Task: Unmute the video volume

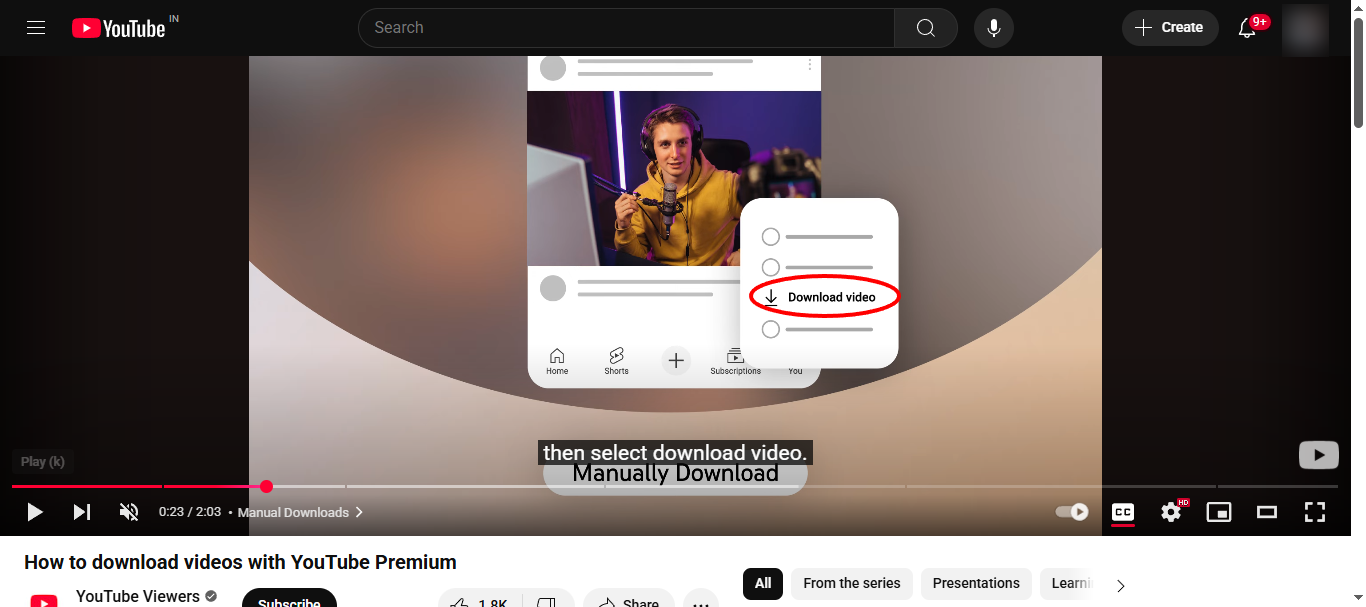Action: click(x=129, y=512)
